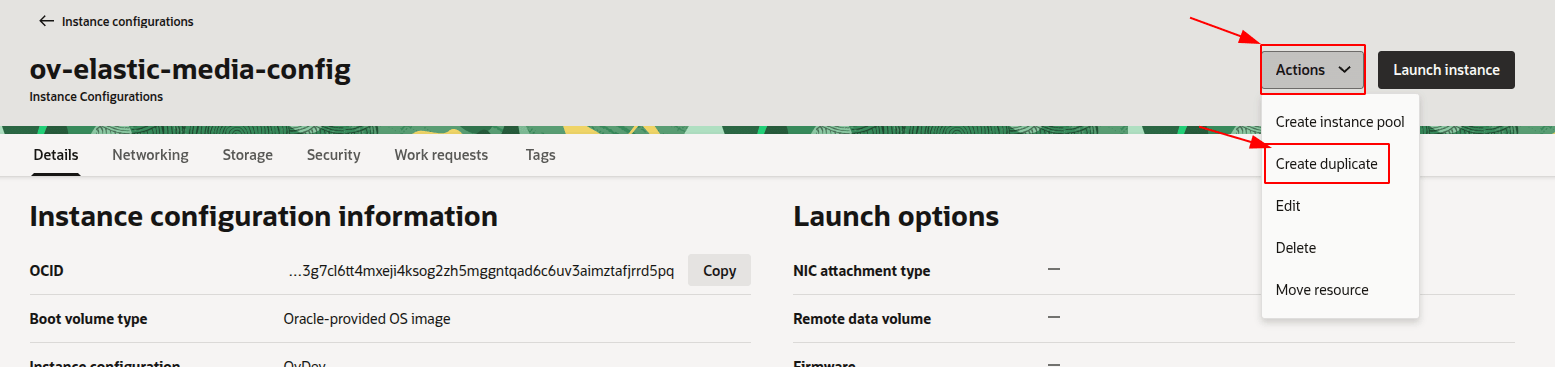This screenshot has width=1555, height=367.
Task: Click the Launch instance button
Action: point(1446,70)
